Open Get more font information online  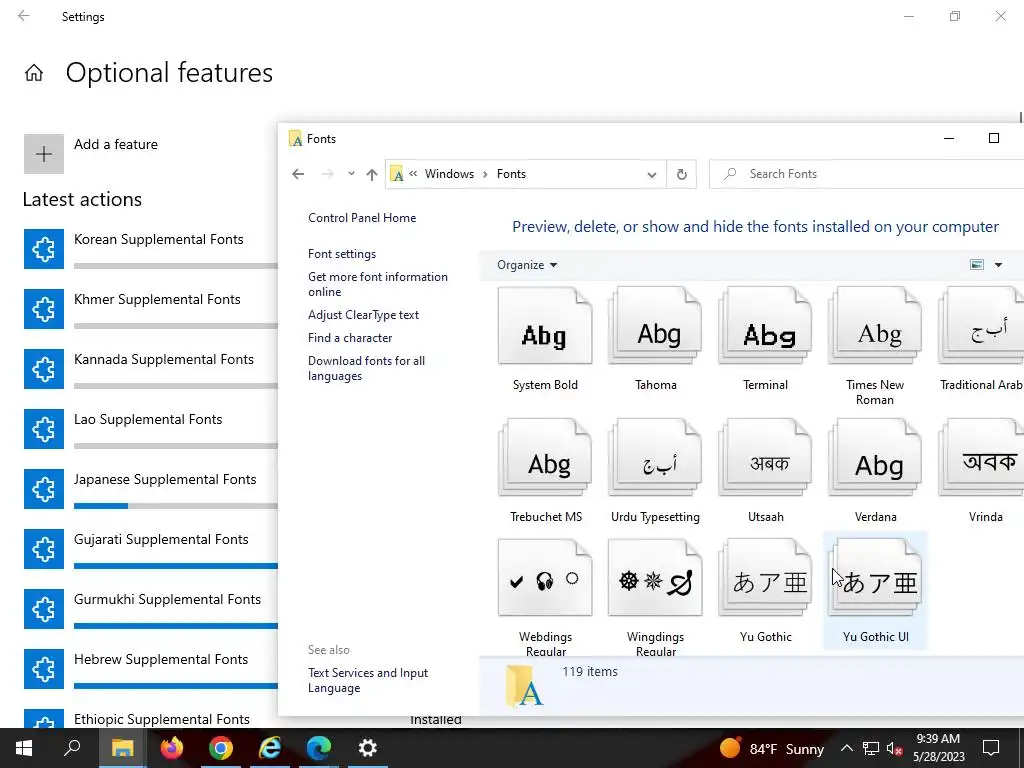tap(377, 284)
